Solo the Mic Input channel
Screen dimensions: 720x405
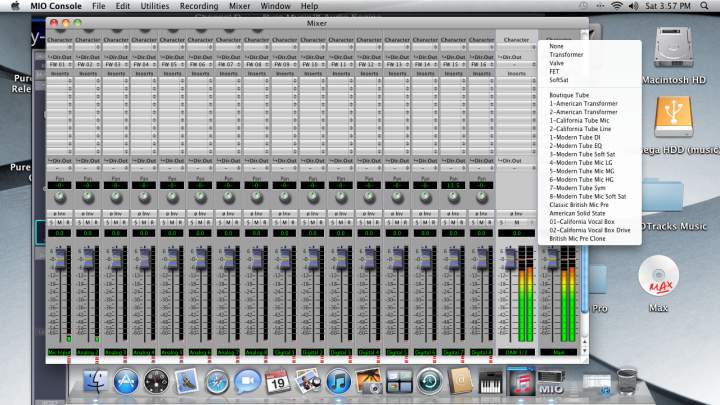(51, 222)
